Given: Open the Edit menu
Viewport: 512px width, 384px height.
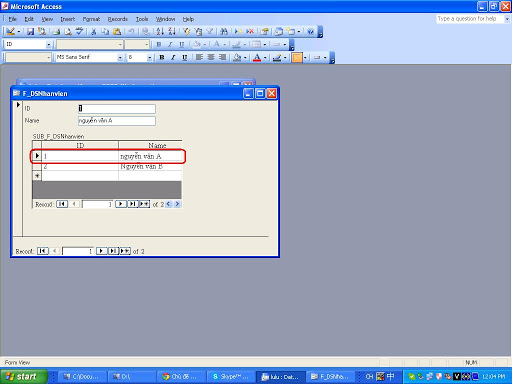Looking at the screenshot, I should click(x=29, y=19).
